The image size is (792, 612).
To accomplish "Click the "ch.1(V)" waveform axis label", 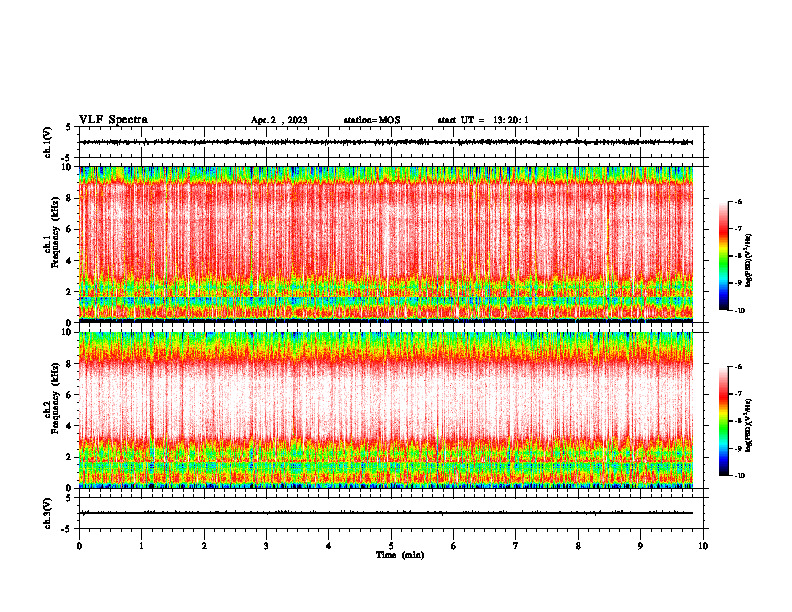I will [x=47, y=142].
